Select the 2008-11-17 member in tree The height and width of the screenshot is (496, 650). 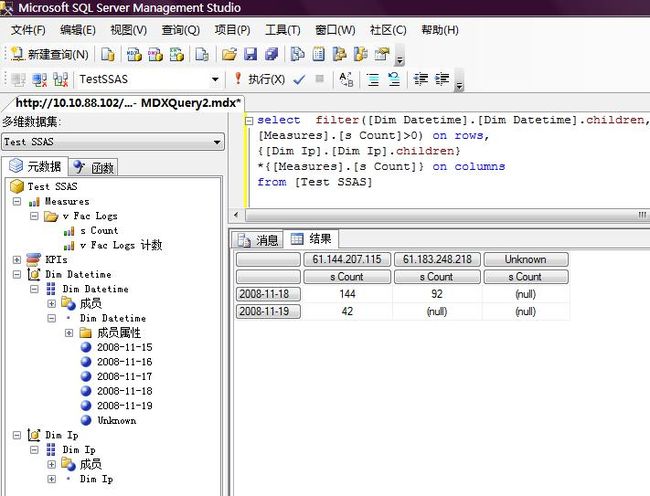124,377
